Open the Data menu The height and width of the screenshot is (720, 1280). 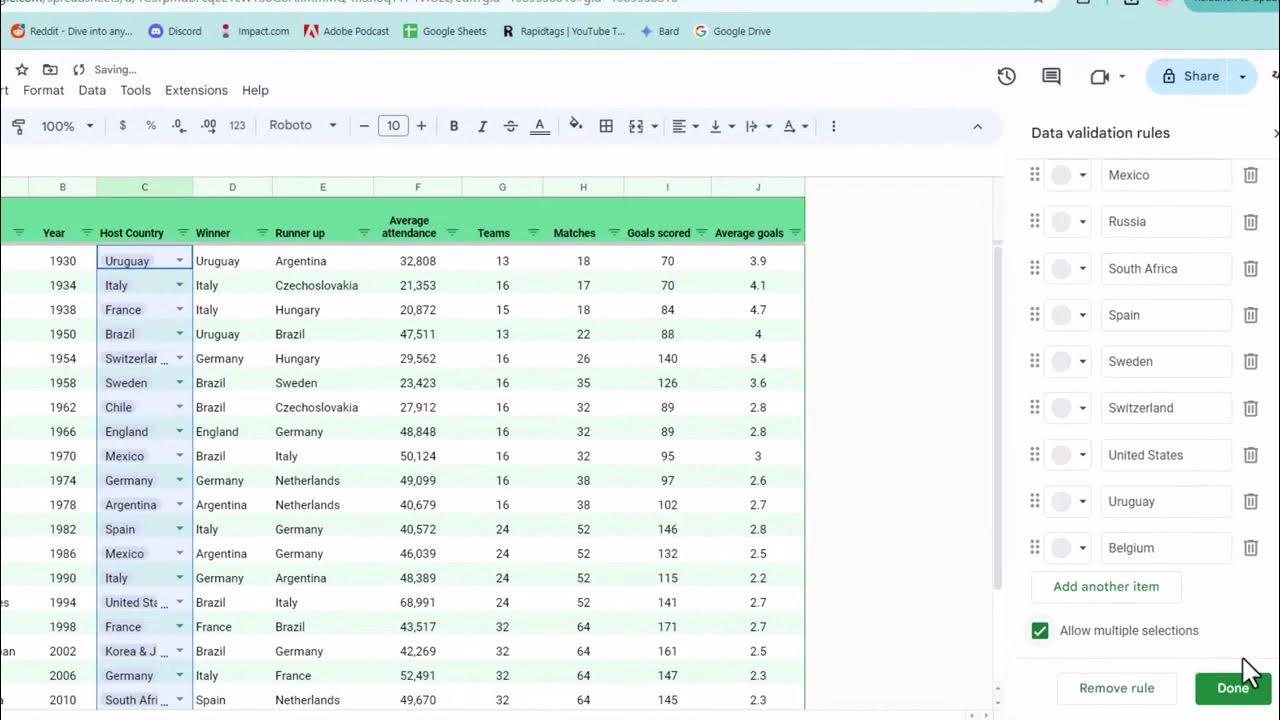92,90
